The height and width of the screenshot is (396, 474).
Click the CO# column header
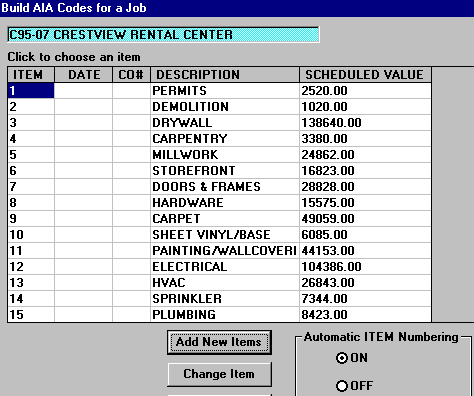click(x=132, y=75)
